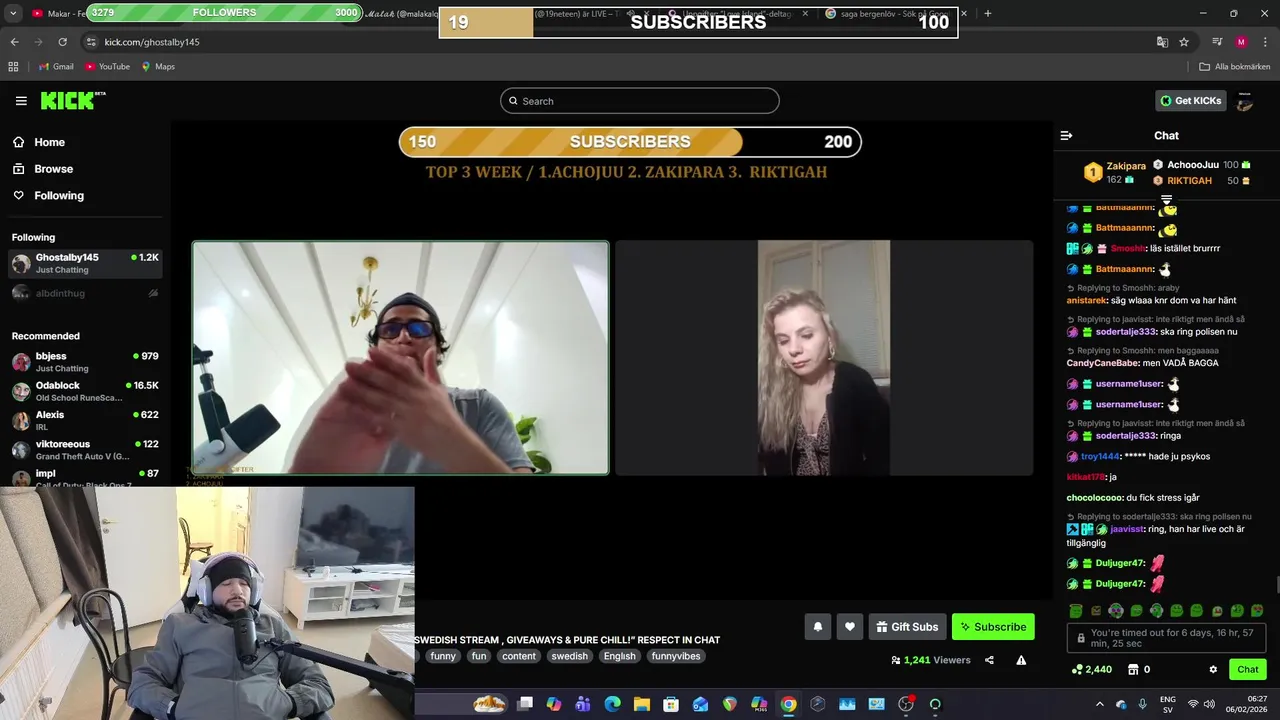
Task: Click the KICK logo
Action: 72,100
